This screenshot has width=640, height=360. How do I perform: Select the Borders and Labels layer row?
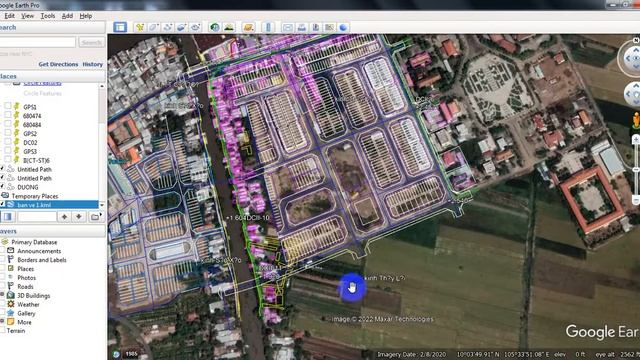pos(41,260)
